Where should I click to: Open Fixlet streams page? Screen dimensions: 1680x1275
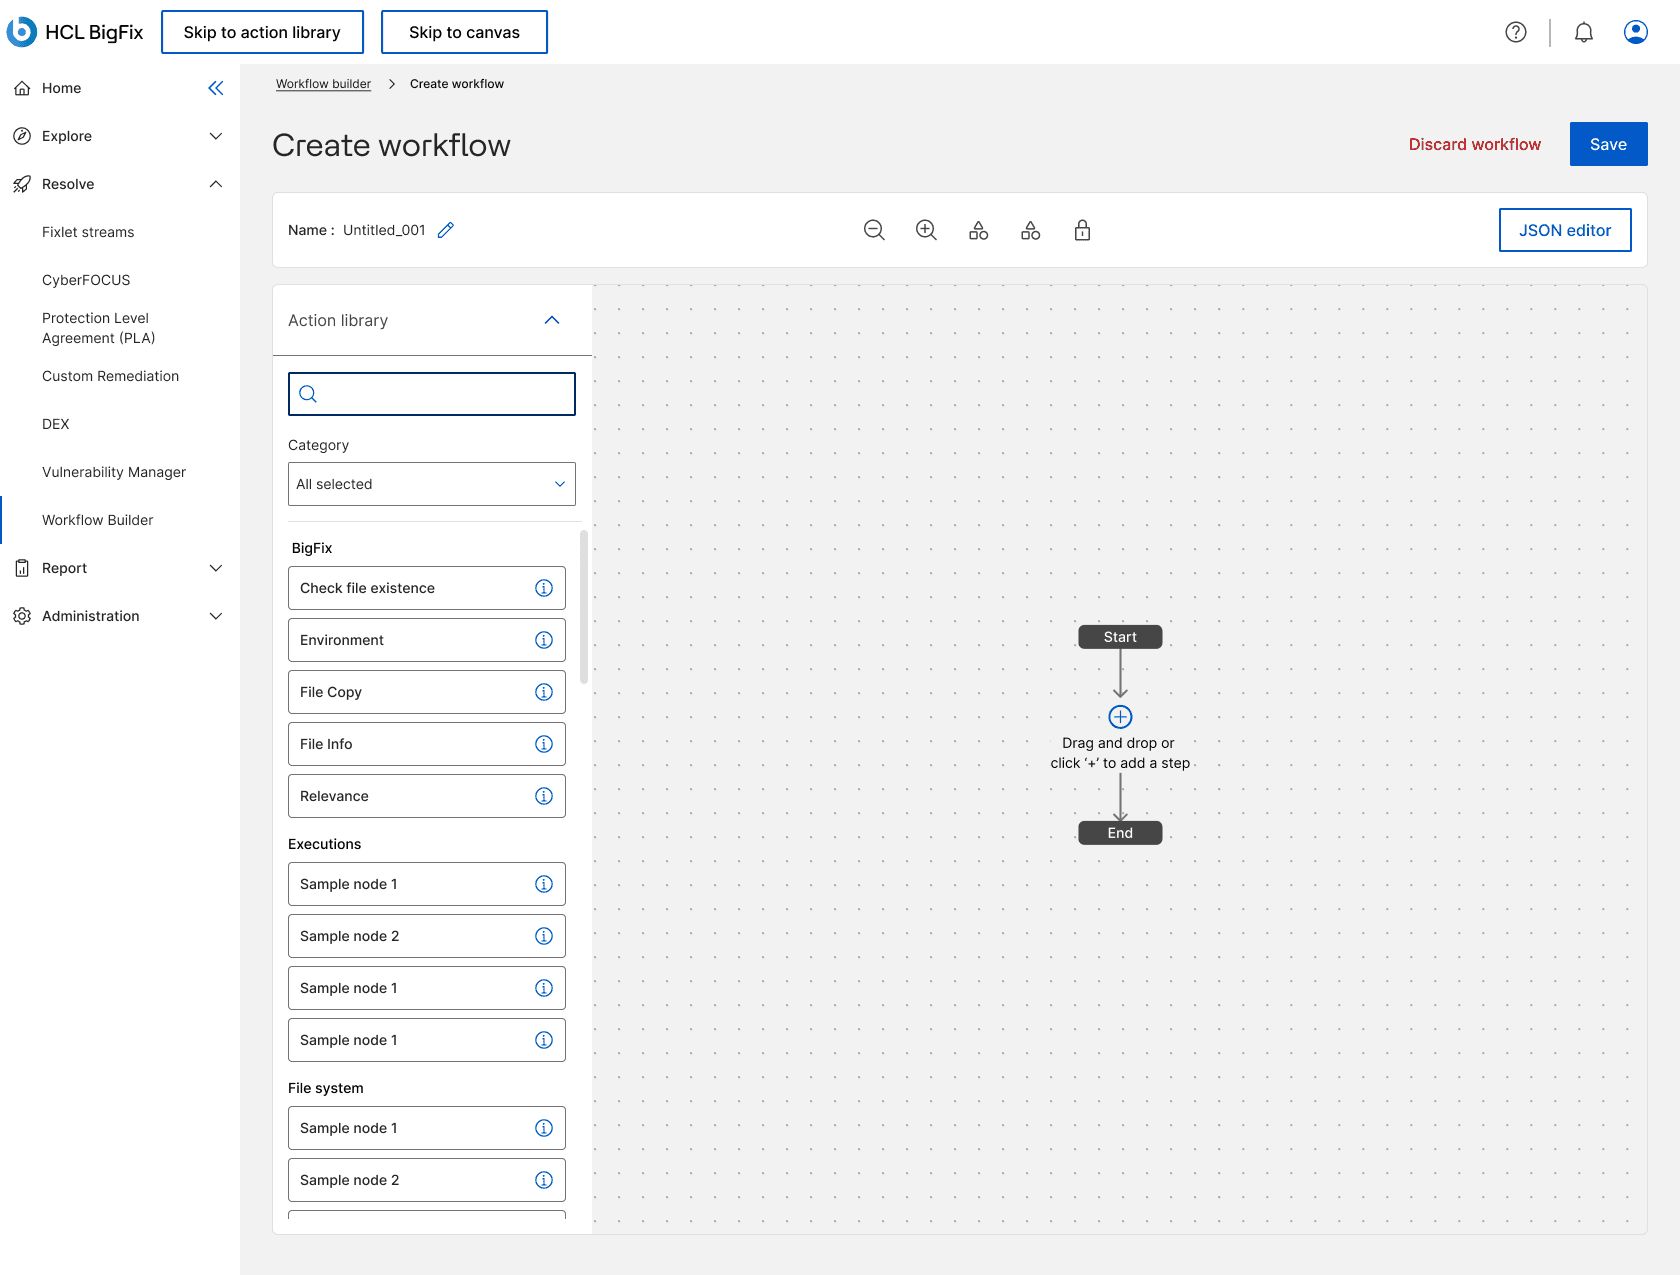click(x=88, y=232)
